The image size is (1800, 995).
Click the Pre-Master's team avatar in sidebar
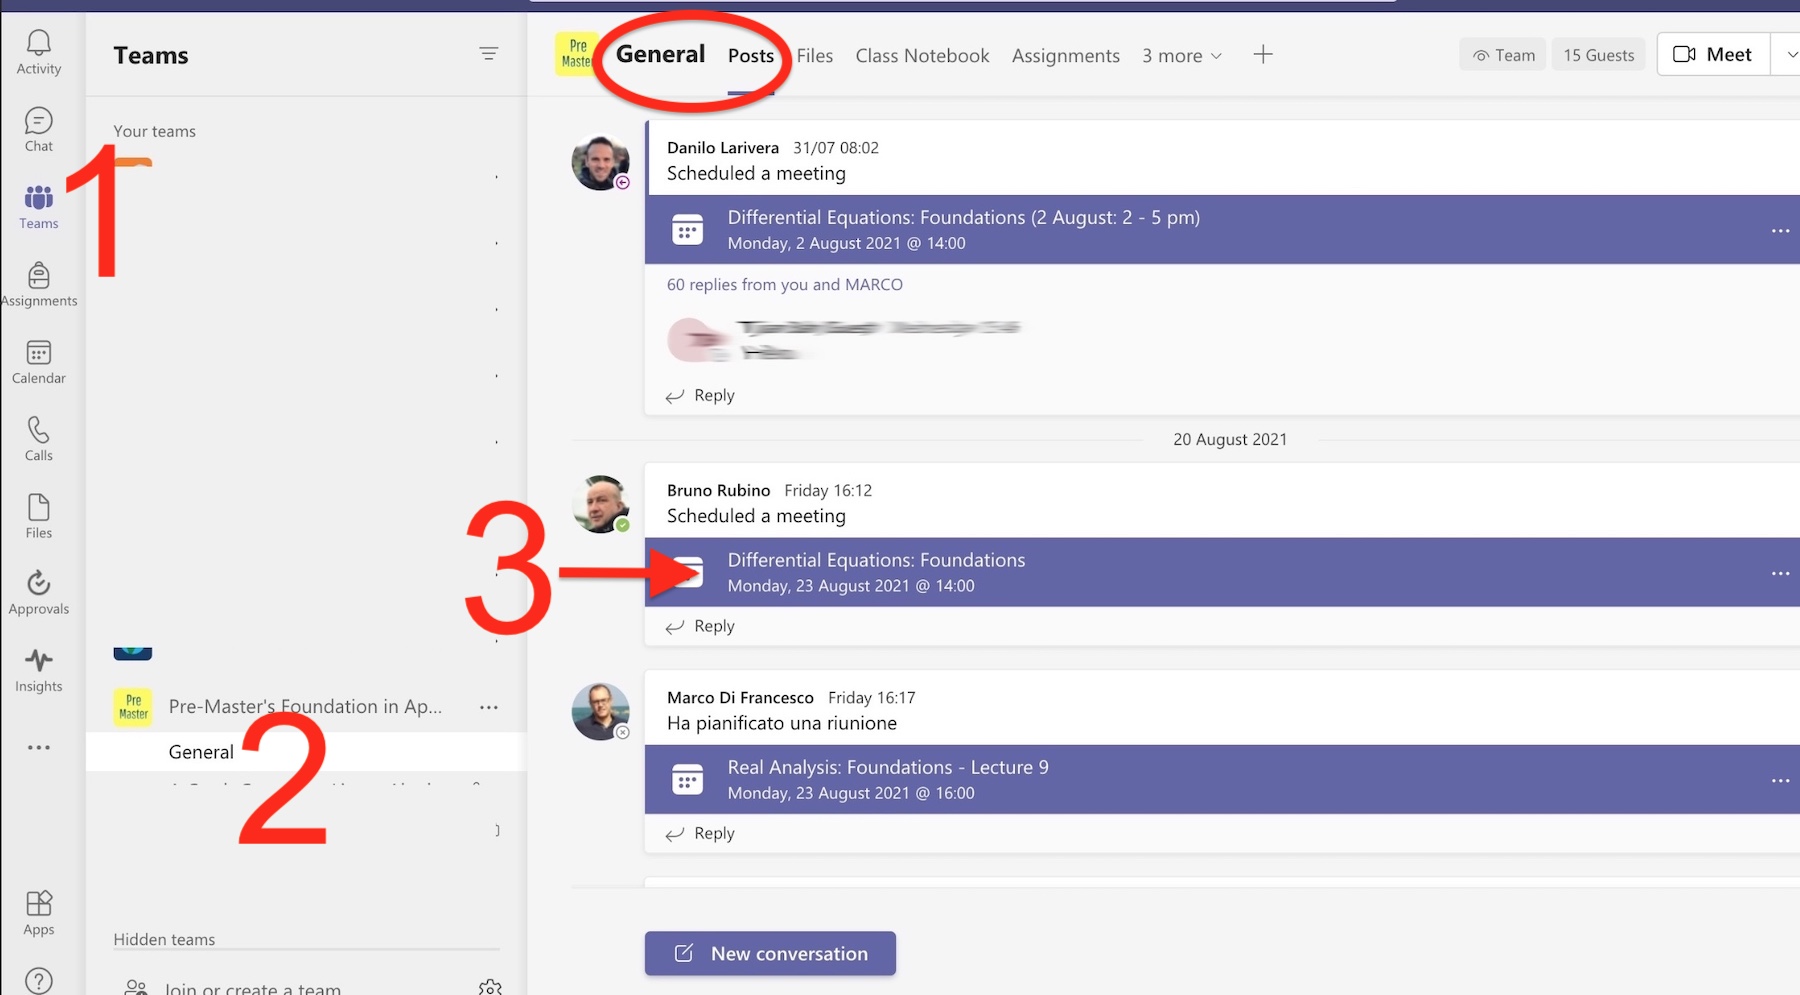click(x=133, y=707)
